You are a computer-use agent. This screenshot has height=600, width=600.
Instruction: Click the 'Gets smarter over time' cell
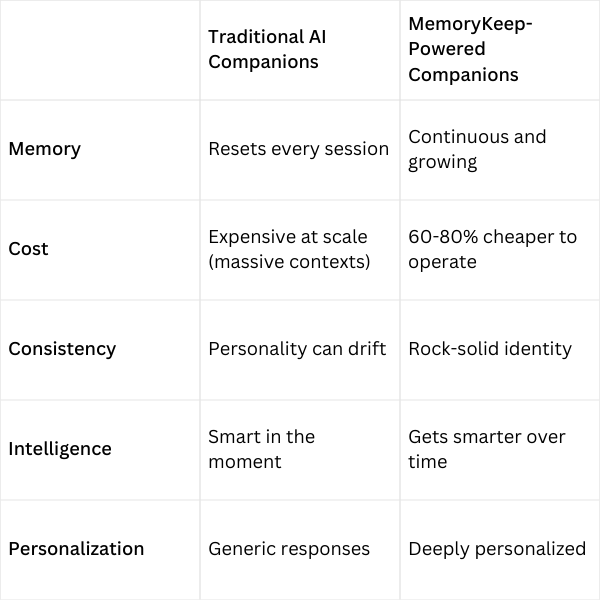pyautogui.click(x=486, y=449)
